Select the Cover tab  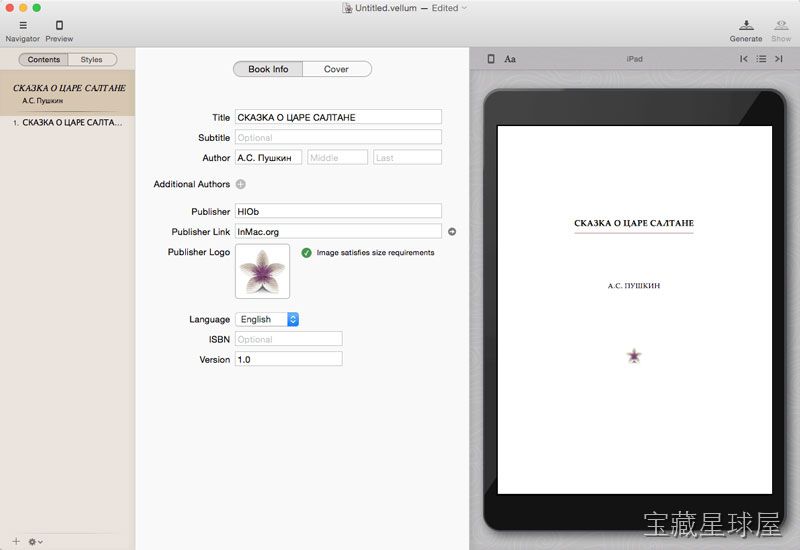click(336, 69)
